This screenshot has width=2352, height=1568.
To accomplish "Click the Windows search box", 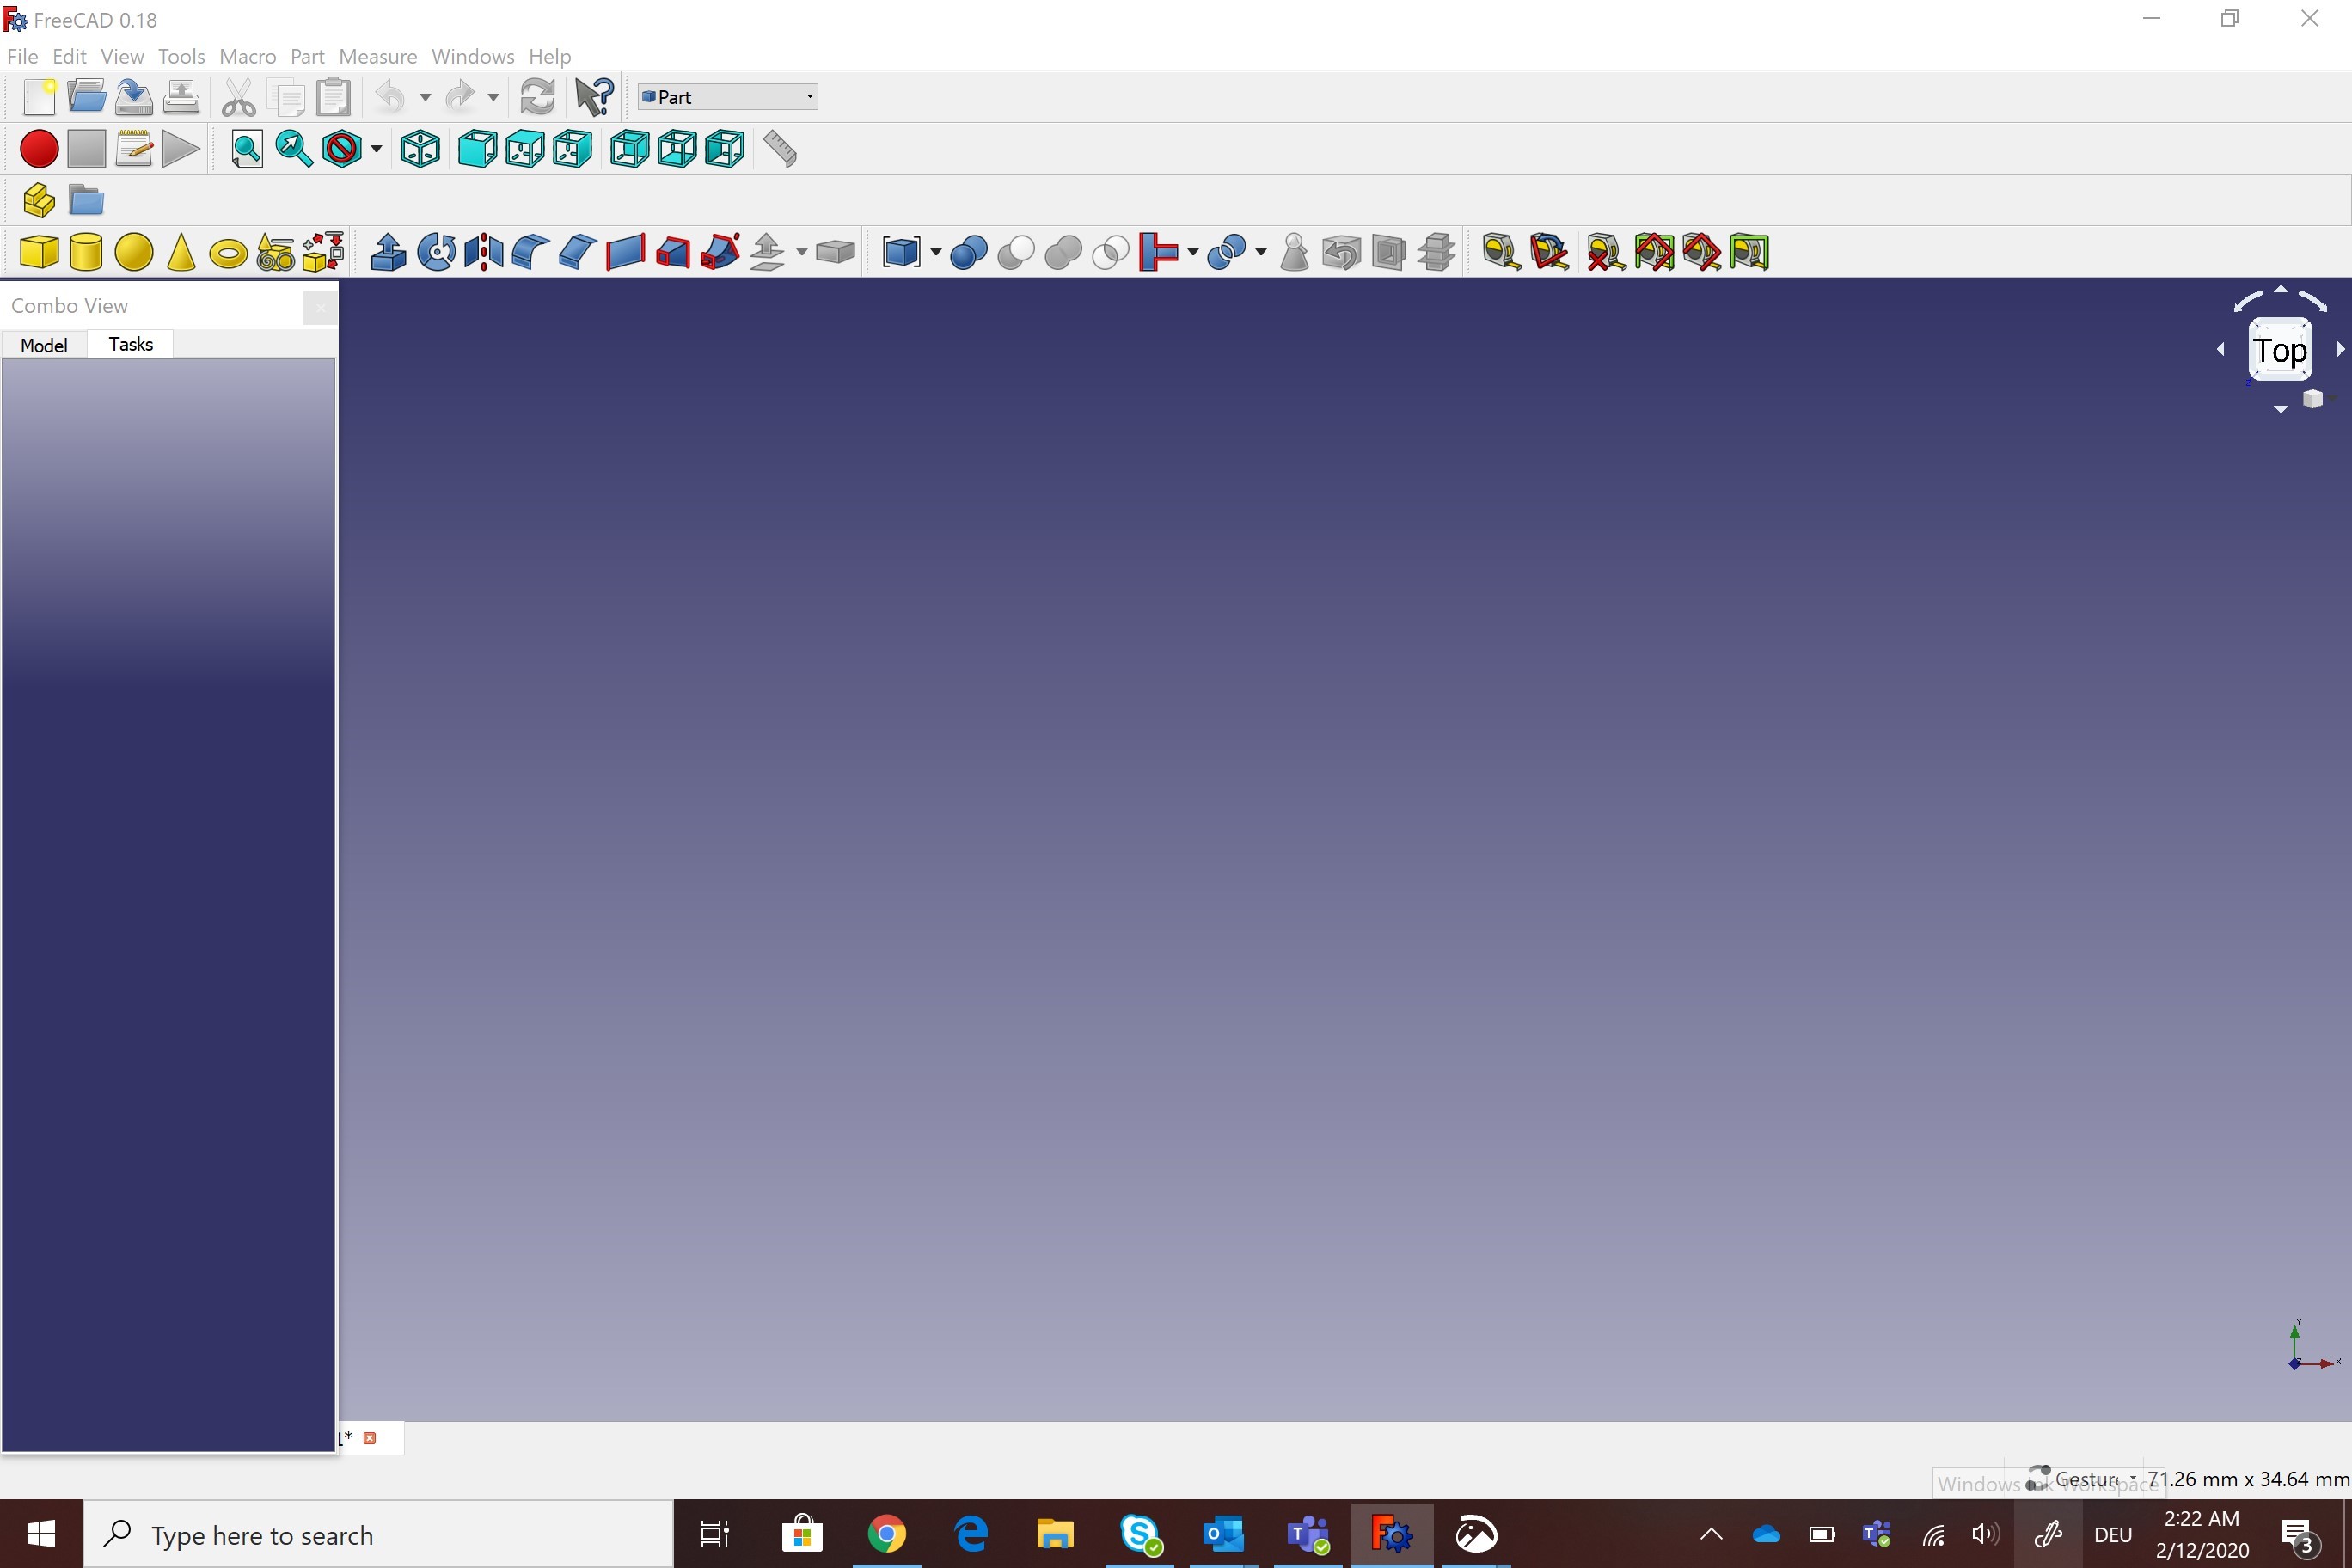I will point(378,1534).
